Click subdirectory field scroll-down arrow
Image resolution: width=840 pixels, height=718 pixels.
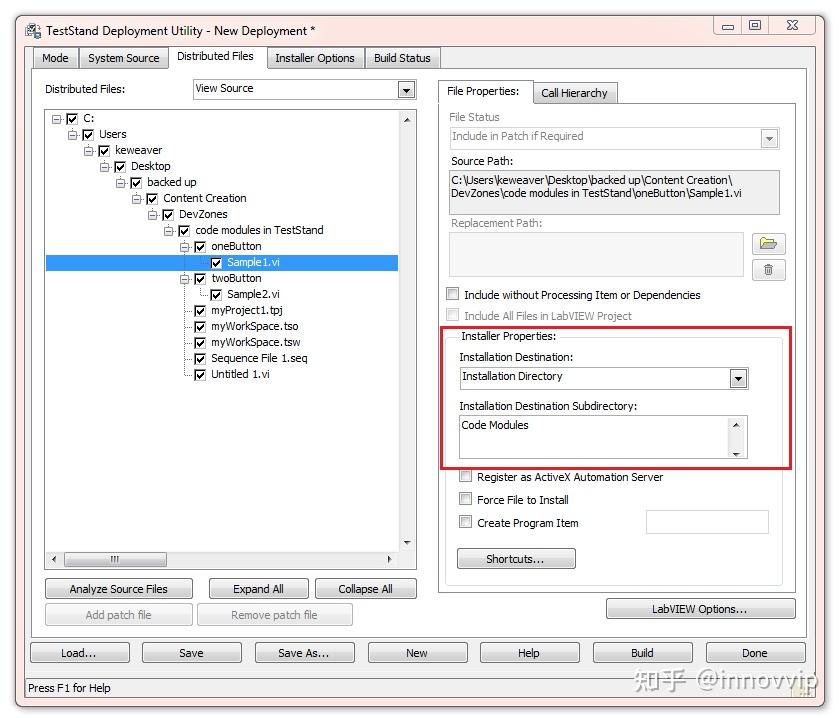pyautogui.click(x=737, y=453)
